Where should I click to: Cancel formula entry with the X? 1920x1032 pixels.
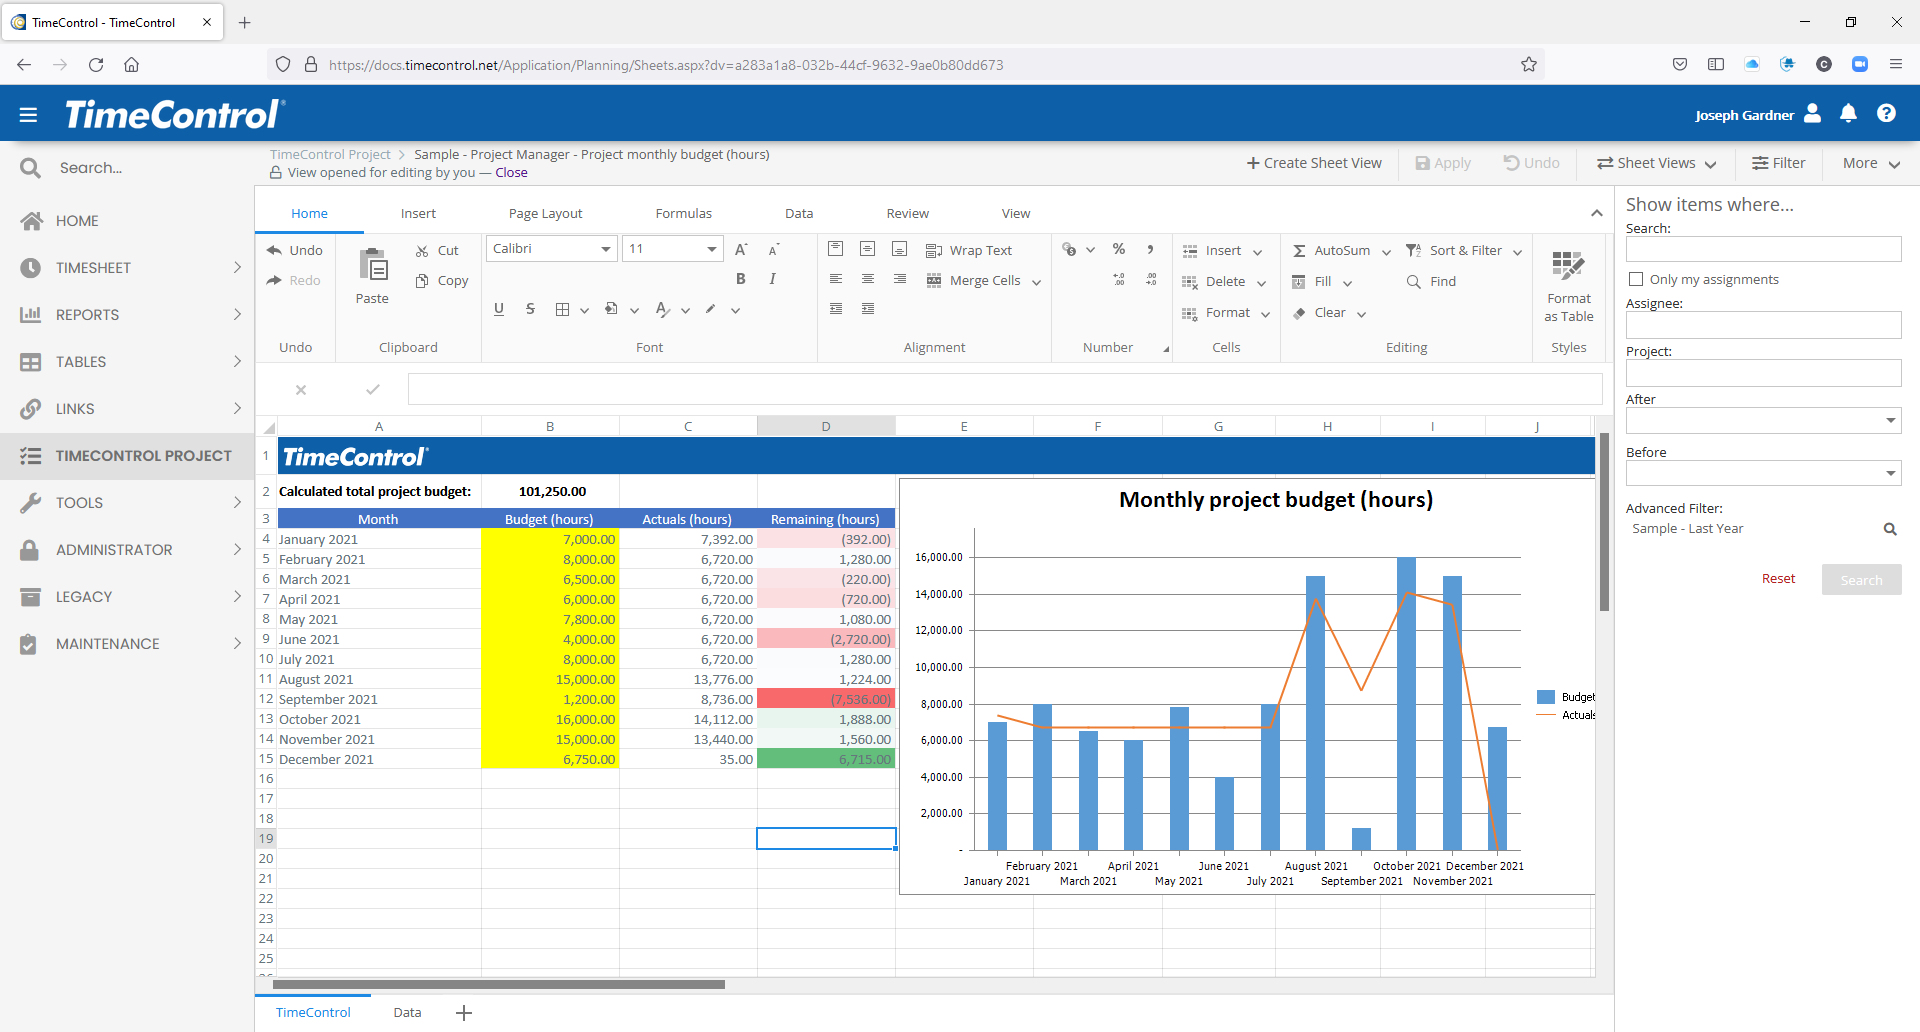pos(300,389)
